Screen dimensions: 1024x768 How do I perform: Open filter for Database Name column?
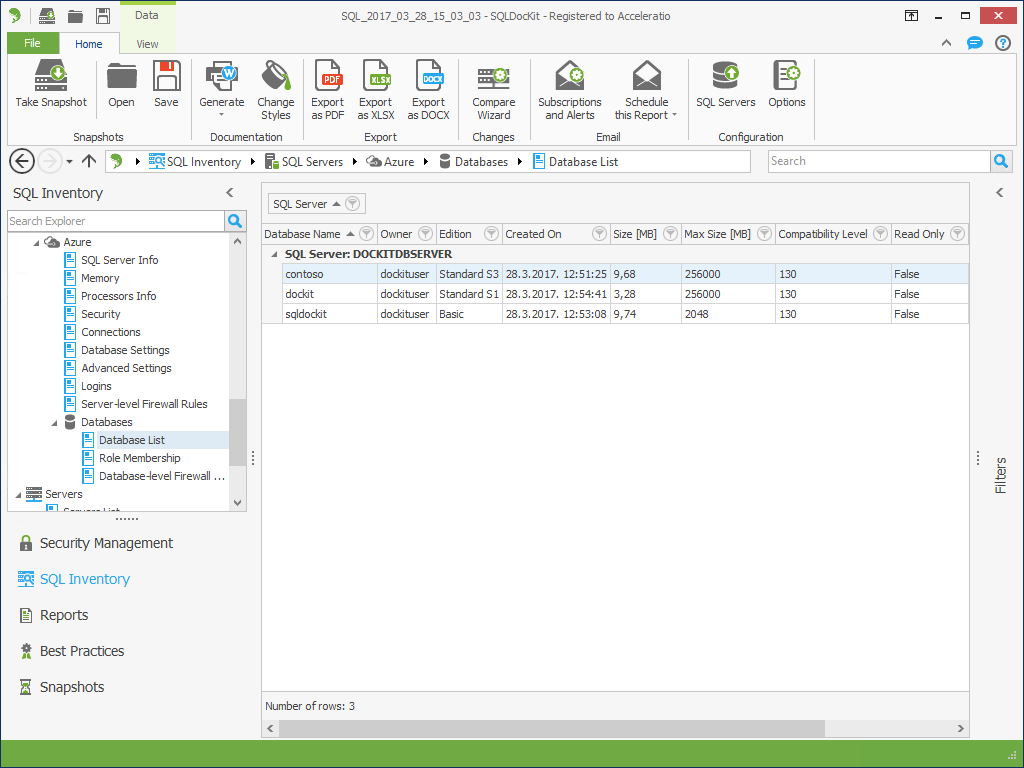click(x=366, y=234)
